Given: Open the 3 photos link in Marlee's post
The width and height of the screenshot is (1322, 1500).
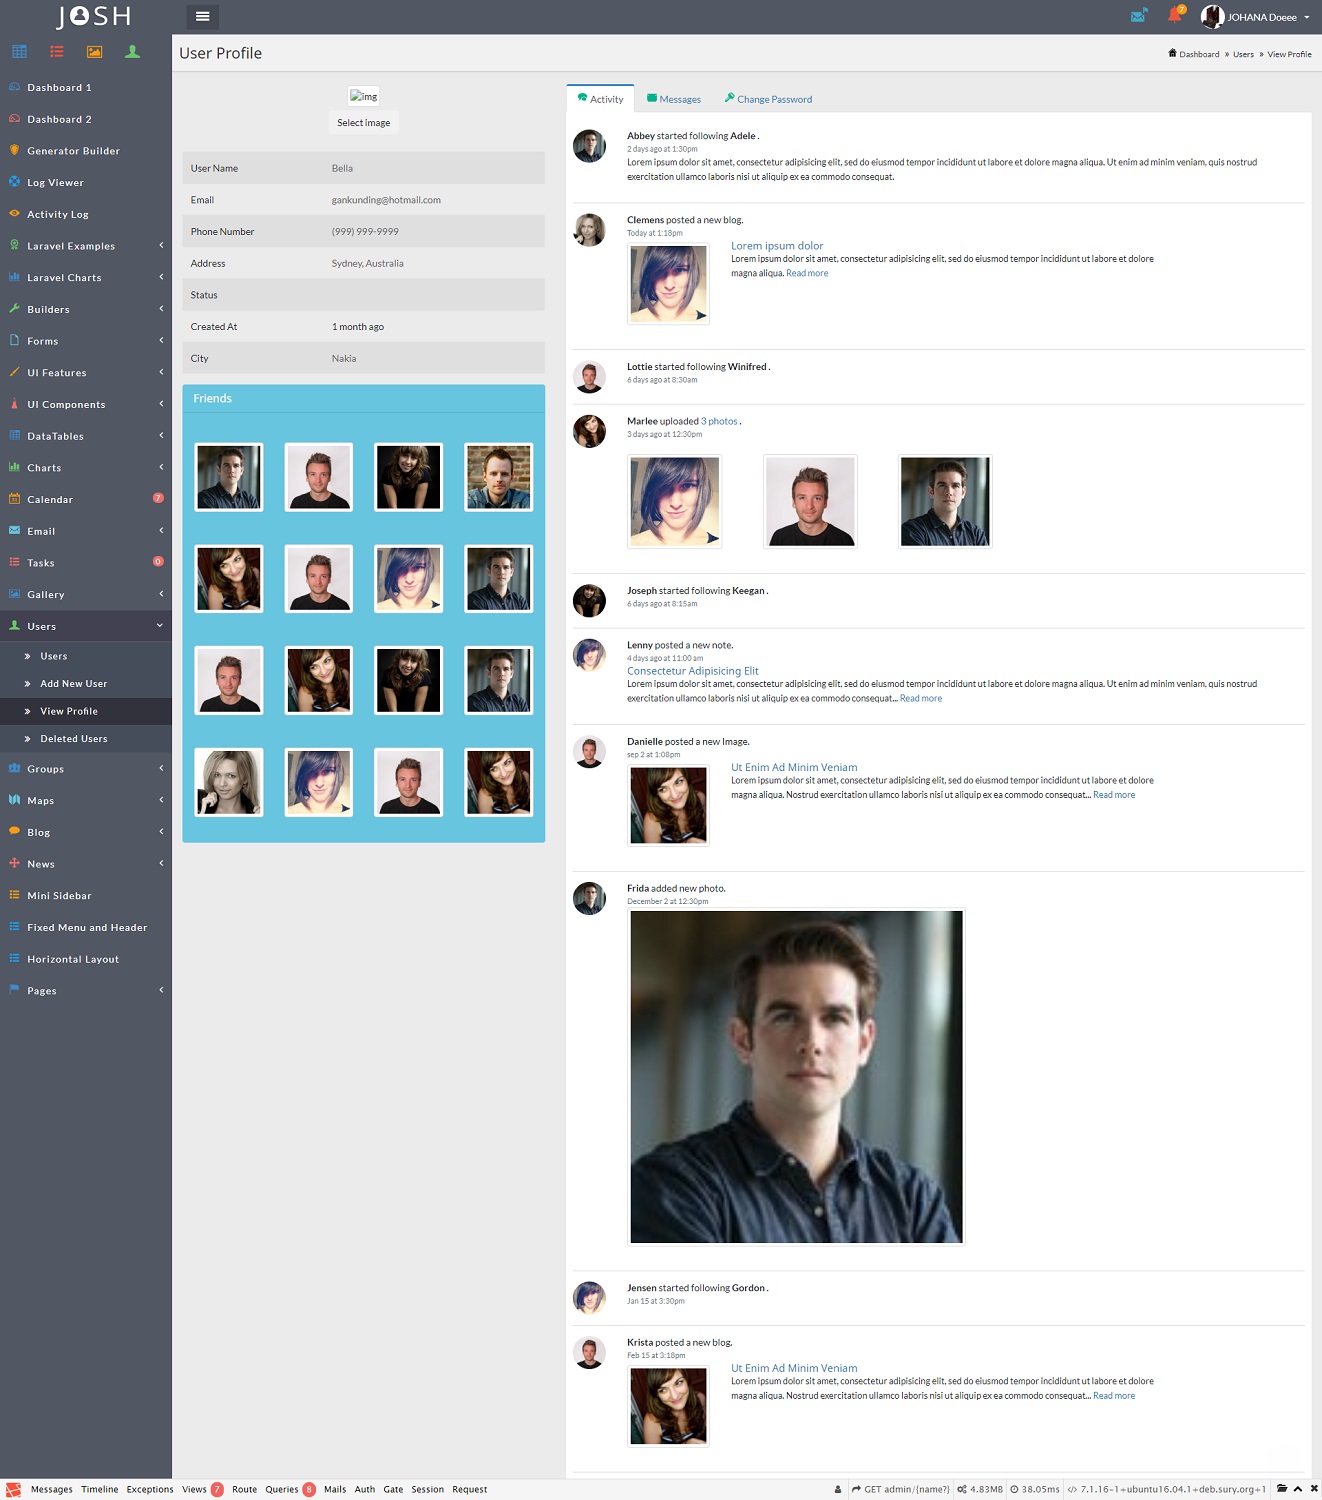Looking at the screenshot, I should (719, 421).
